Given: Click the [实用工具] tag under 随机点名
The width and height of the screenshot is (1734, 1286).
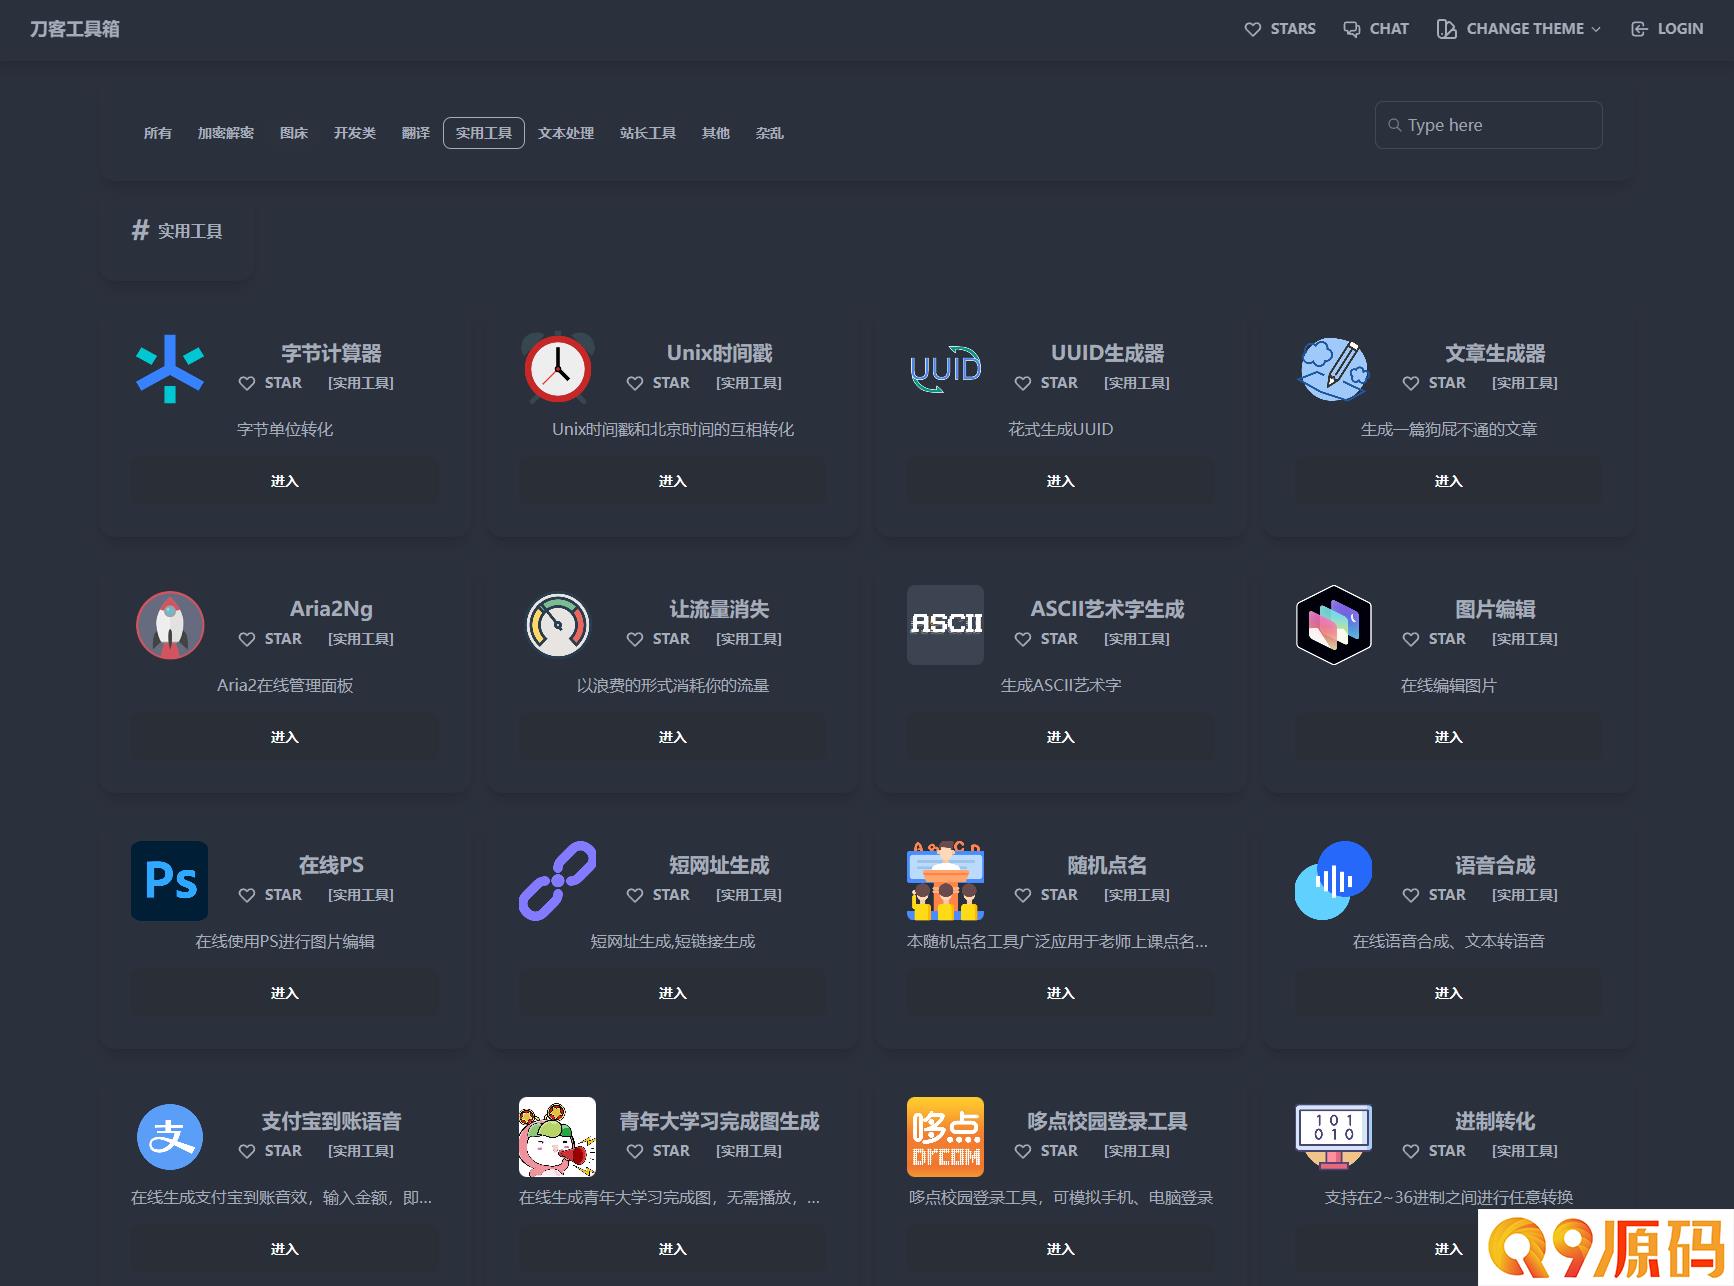Looking at the screenshot, I should pyautogui.click(x=1137, y=895).
